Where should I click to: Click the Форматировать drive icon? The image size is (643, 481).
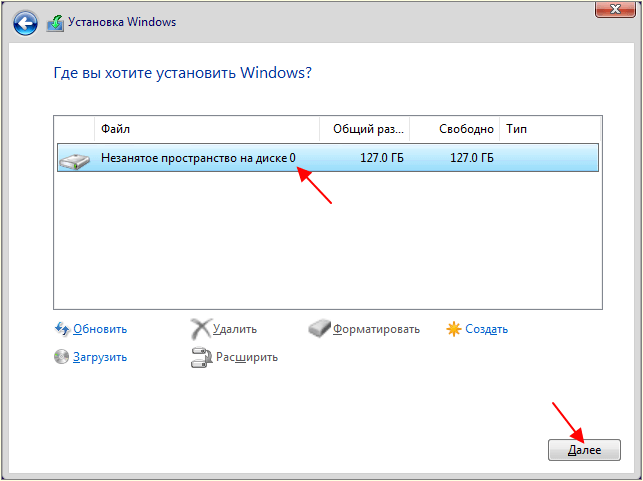(319, 328)
